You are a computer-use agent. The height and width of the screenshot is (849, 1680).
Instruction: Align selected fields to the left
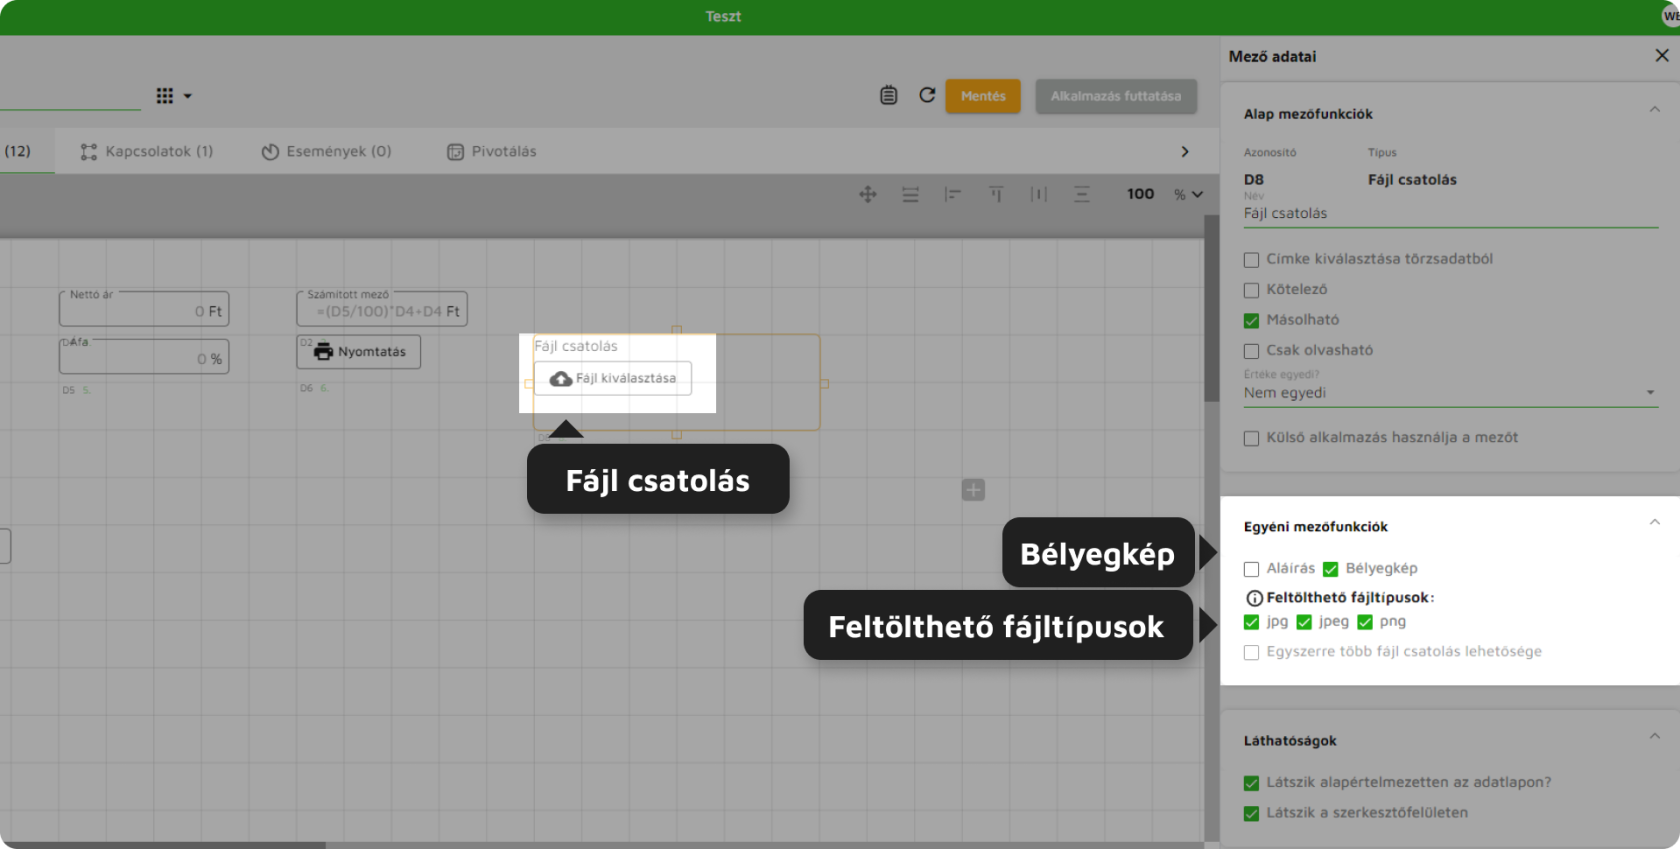[x=953, y=194]
